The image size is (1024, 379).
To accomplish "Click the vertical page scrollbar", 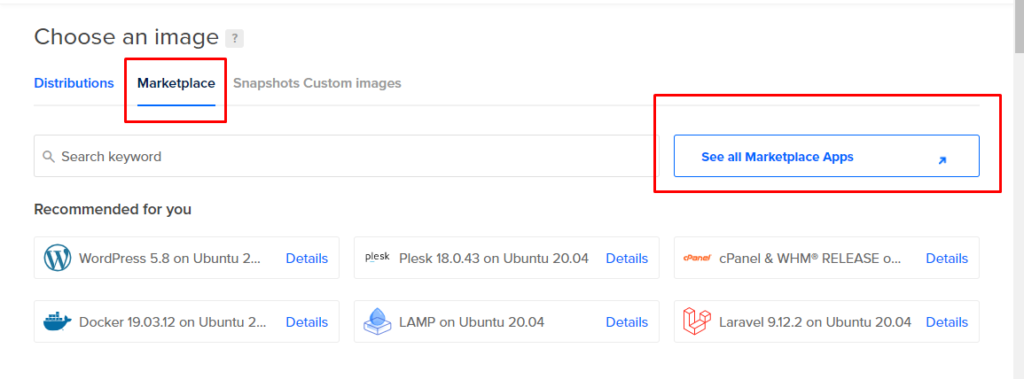I will pyautogui.click(x=1018, y=190).
